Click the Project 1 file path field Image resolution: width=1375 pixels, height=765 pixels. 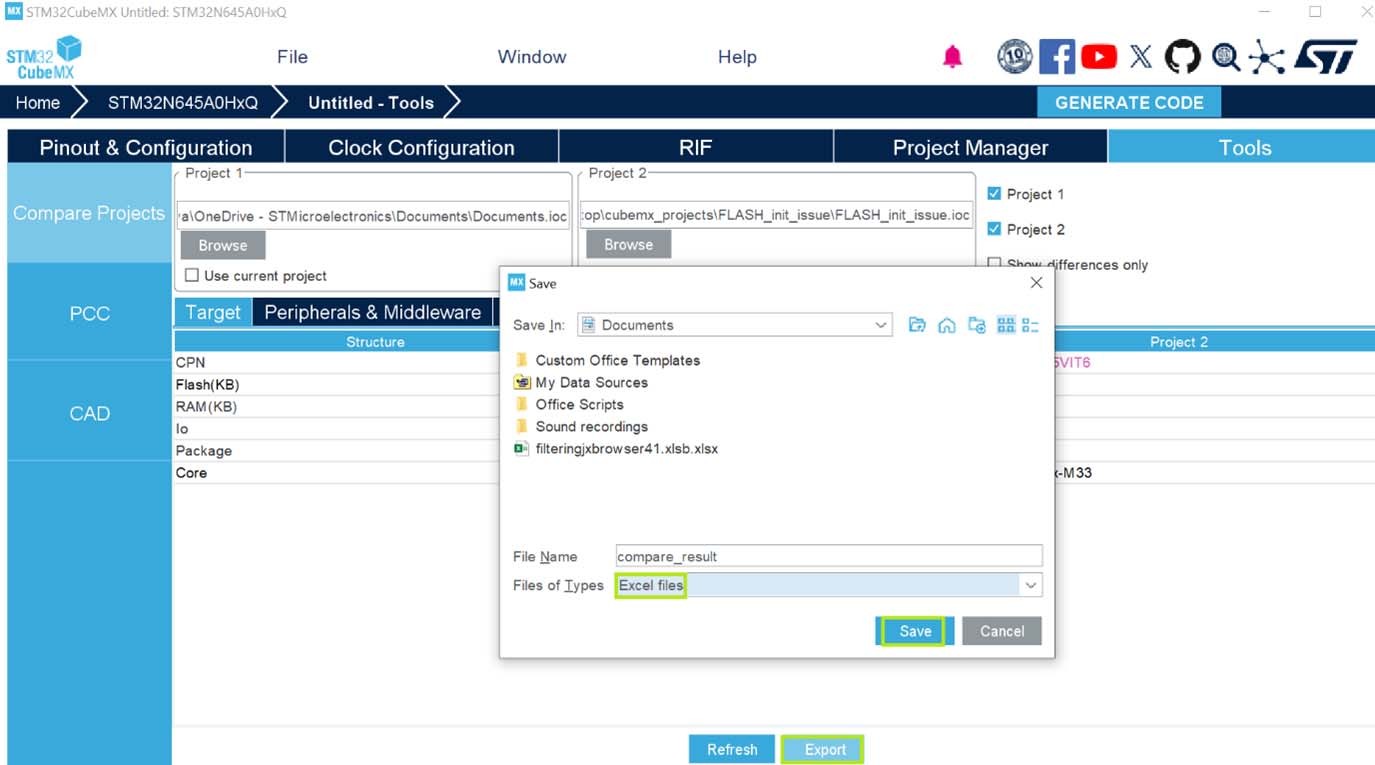(375, 215)
